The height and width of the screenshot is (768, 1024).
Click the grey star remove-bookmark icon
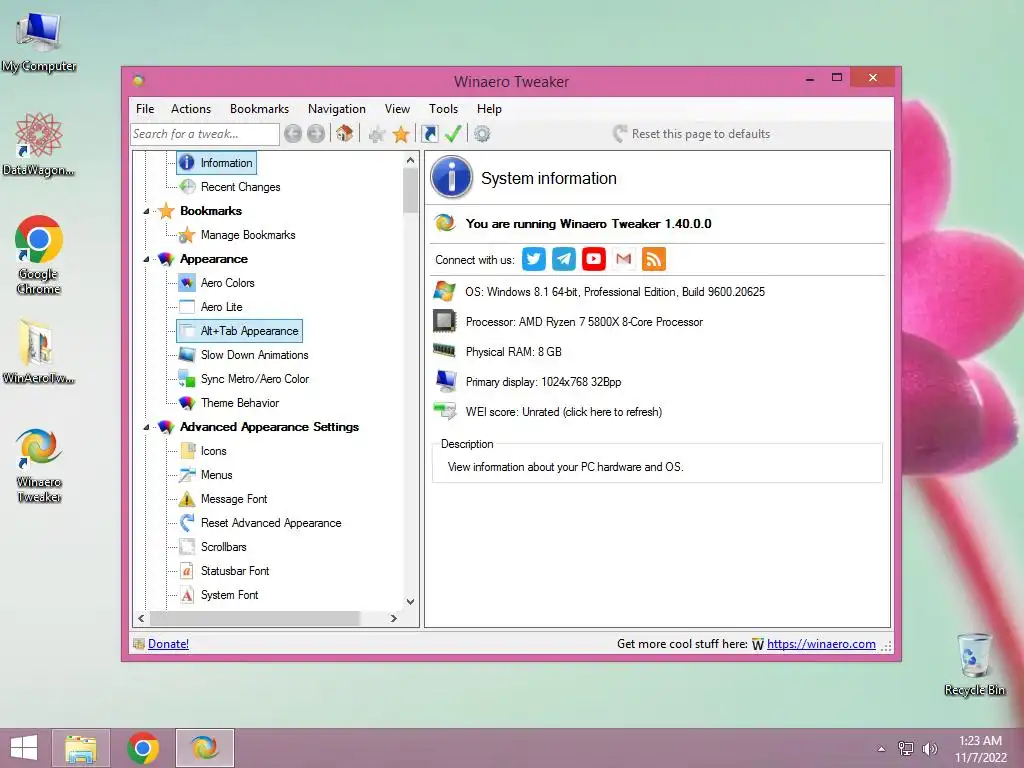pos(377,135)
